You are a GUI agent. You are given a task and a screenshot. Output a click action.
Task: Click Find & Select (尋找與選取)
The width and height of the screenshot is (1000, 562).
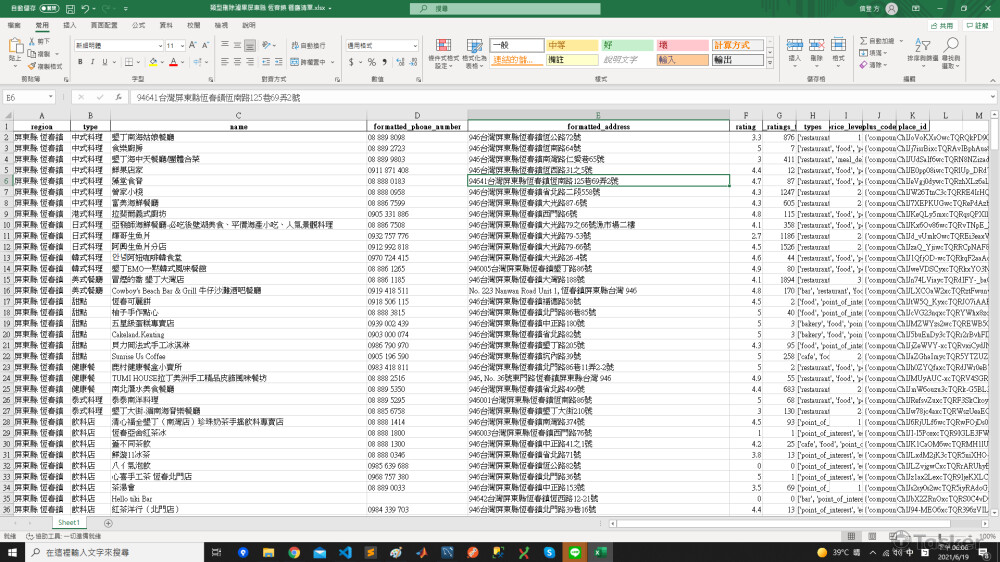(x=954, y=52)
